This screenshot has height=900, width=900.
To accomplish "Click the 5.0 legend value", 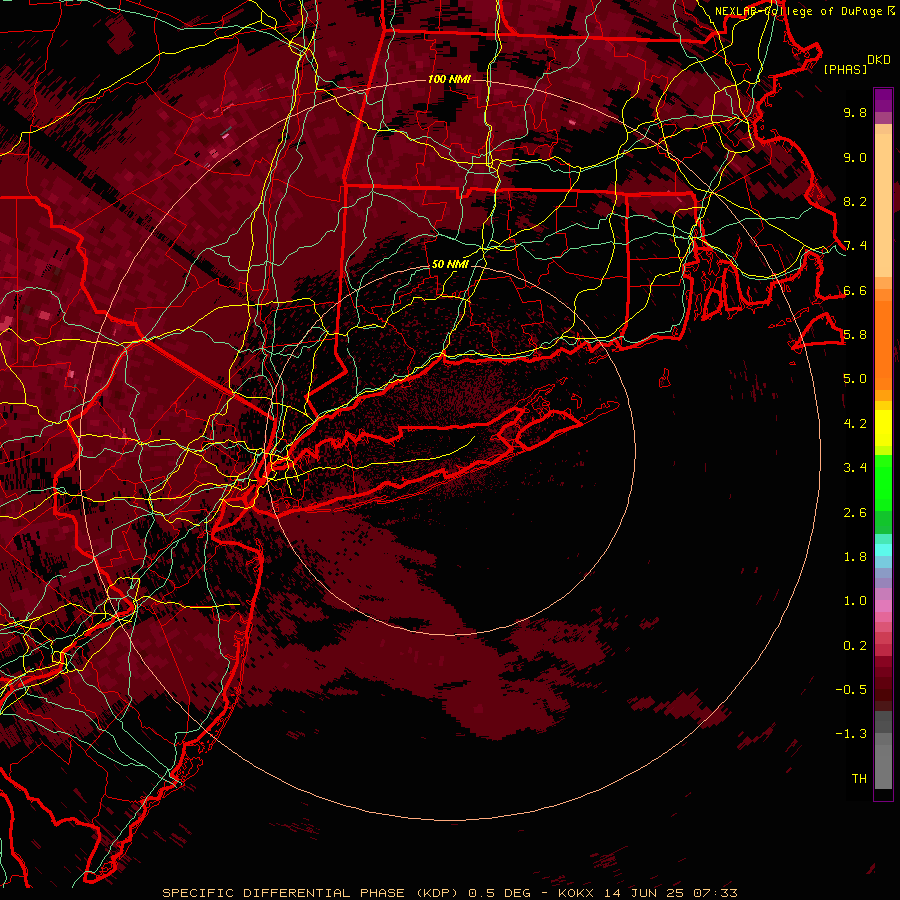I will pos(855,379).
